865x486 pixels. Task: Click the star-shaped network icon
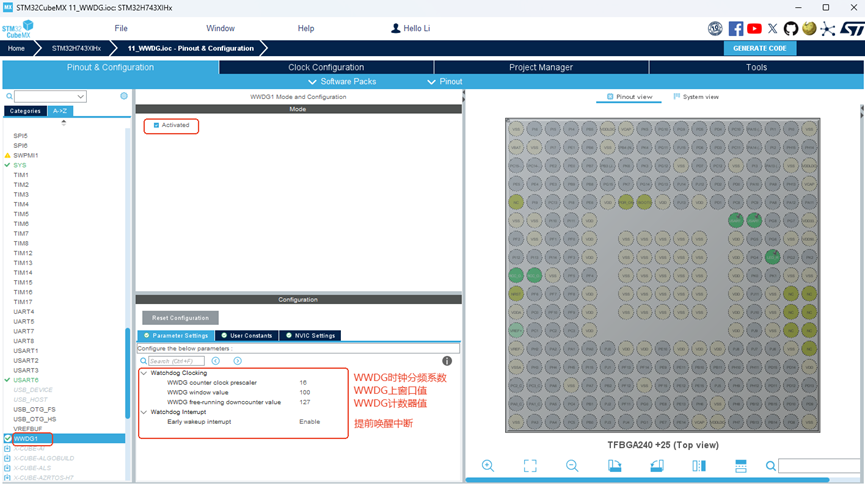click(827, 29)
